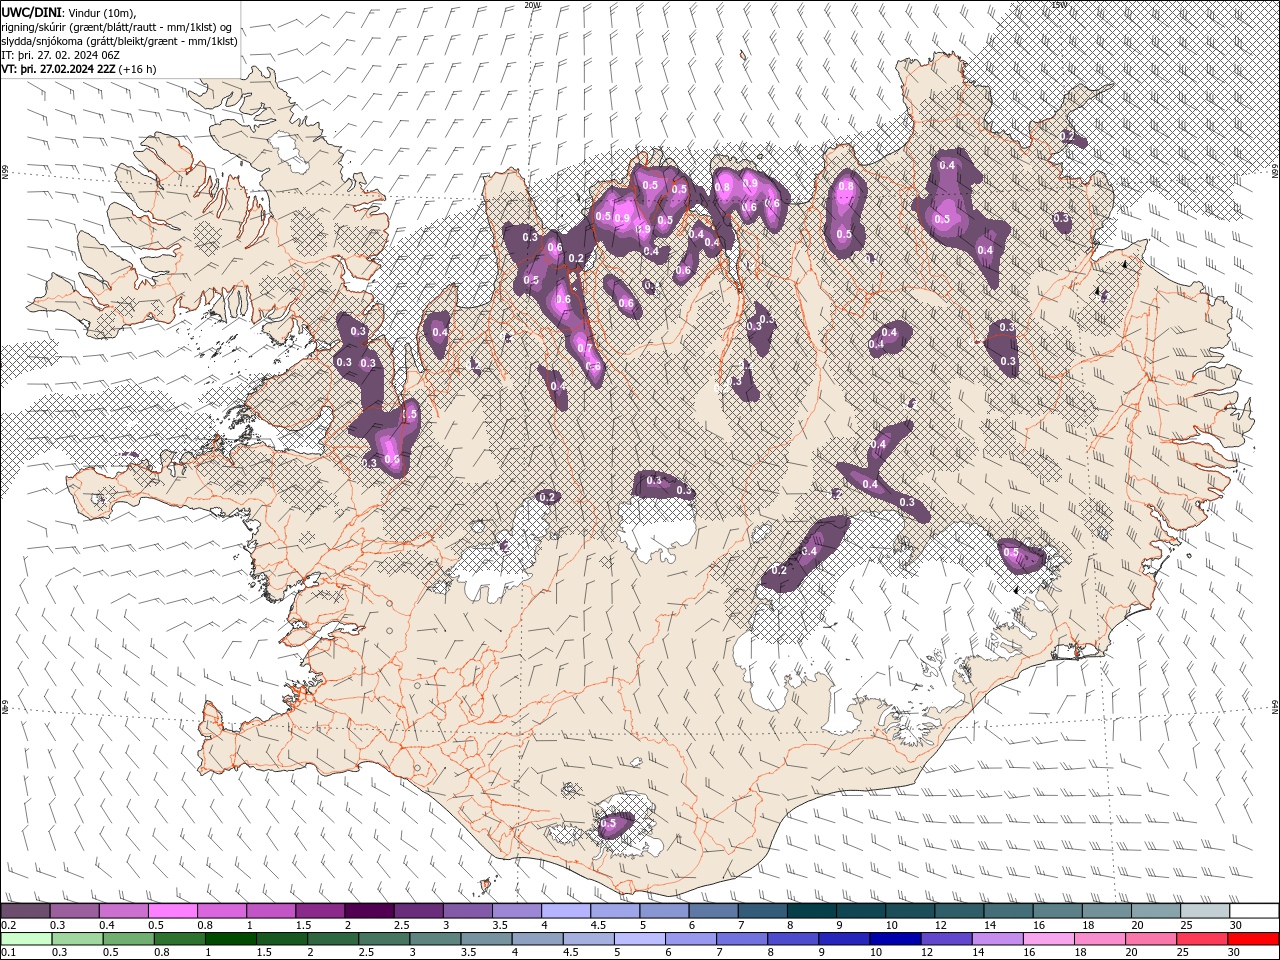This screenshot has height=960, width=1280.
Task: Click the light violet swatch labeled 14 in bottom legend
Action: point(997,938)
